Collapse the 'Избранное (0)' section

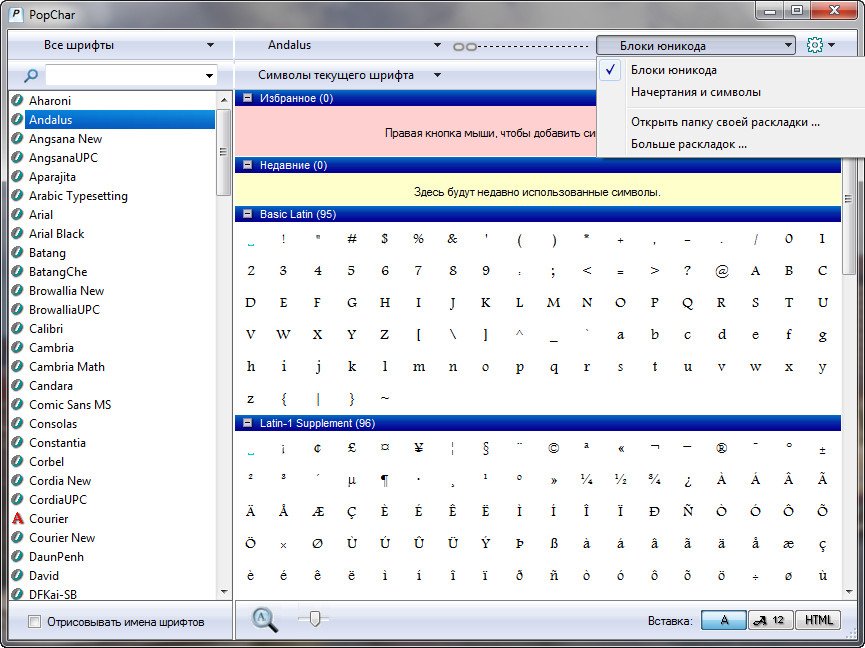[x=248, y=98]
